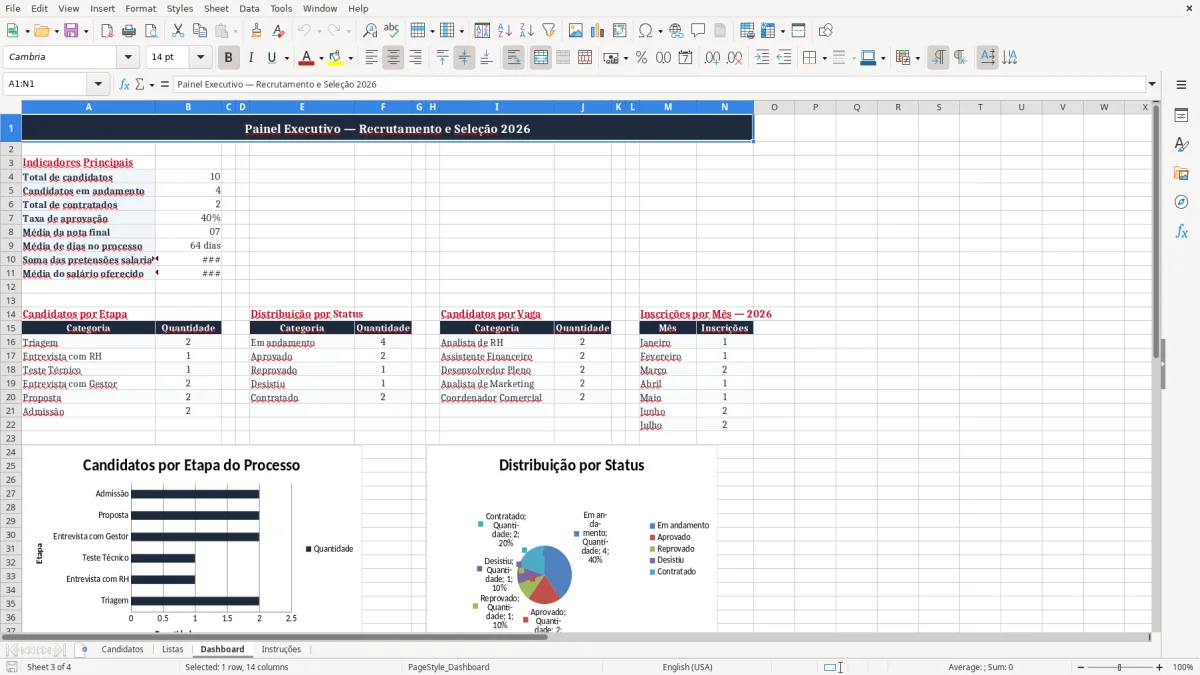Open sidebar Gallery panel icon

pyautogui.click(x=1181, y=174)
